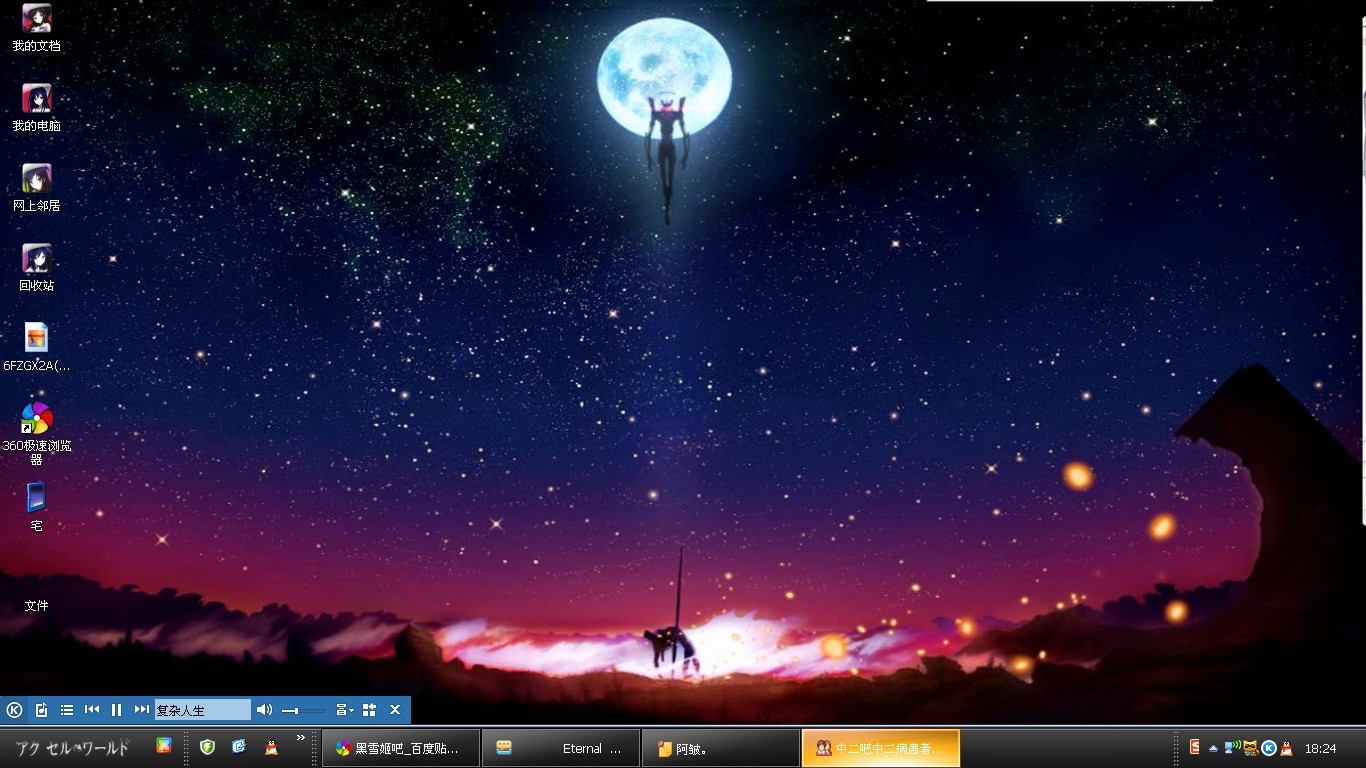
Task: Open the play mode dropdown on music bar
Action: [344, 710]
